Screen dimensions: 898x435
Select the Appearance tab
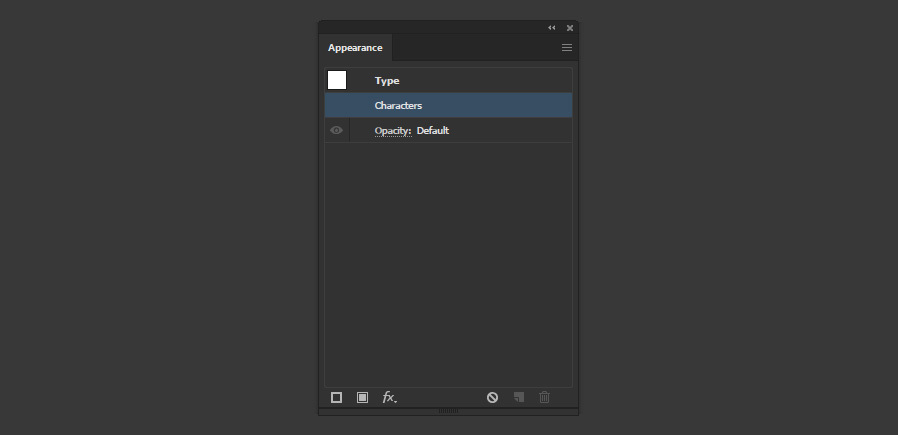point(355,48)
